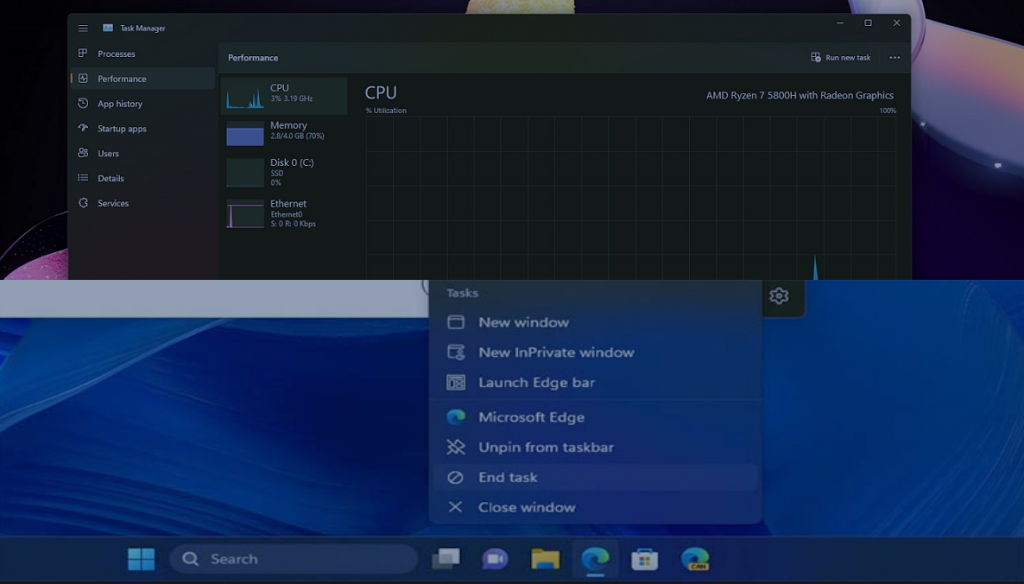Open Services in Task Manager
1024x584 pixels.
click(x=112, y=204)
